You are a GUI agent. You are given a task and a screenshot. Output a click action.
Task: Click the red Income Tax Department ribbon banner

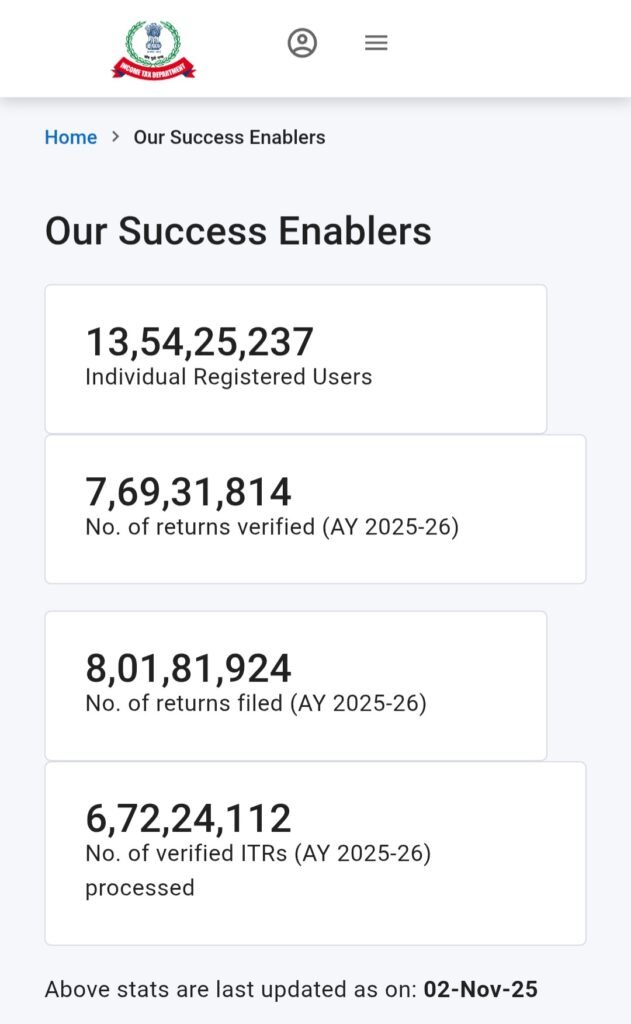(153, 69)
